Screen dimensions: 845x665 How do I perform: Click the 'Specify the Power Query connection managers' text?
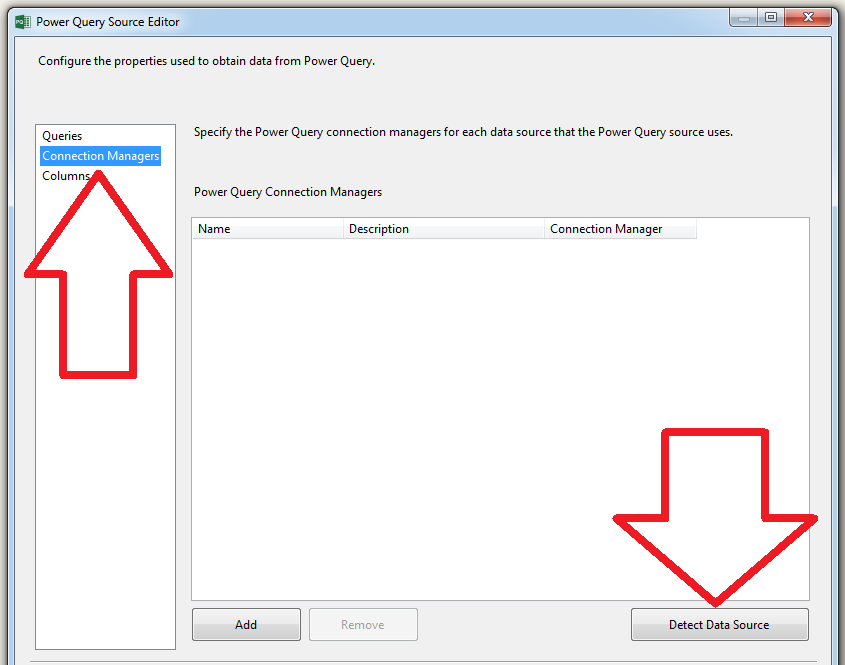tap(463, 132)
